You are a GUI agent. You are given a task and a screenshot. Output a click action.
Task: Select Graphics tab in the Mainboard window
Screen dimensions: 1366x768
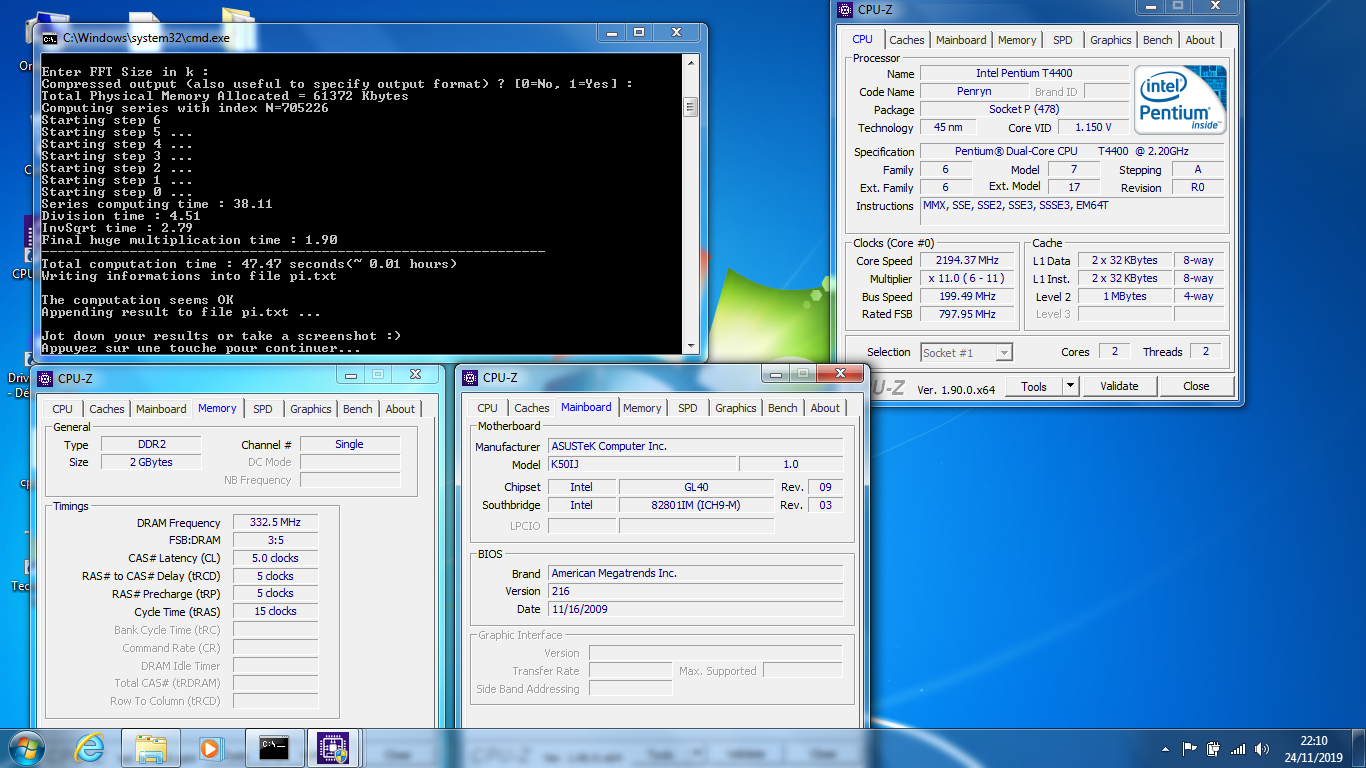(736, 408)
